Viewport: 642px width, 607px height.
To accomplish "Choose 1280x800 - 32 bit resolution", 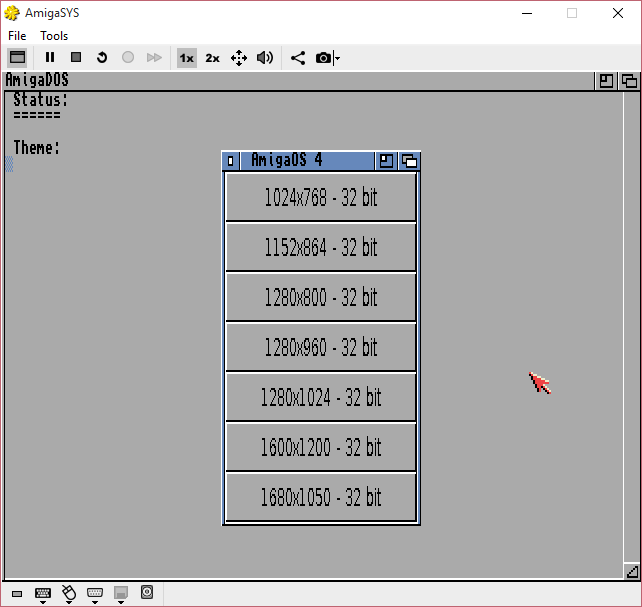I will [321, 297].
